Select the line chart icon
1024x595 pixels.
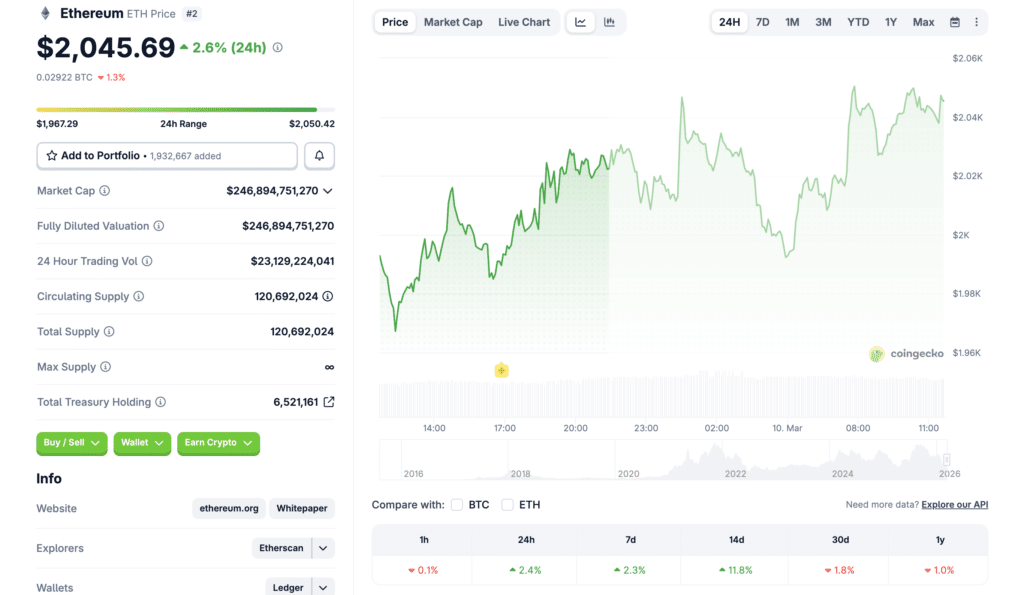pos(580,21)
